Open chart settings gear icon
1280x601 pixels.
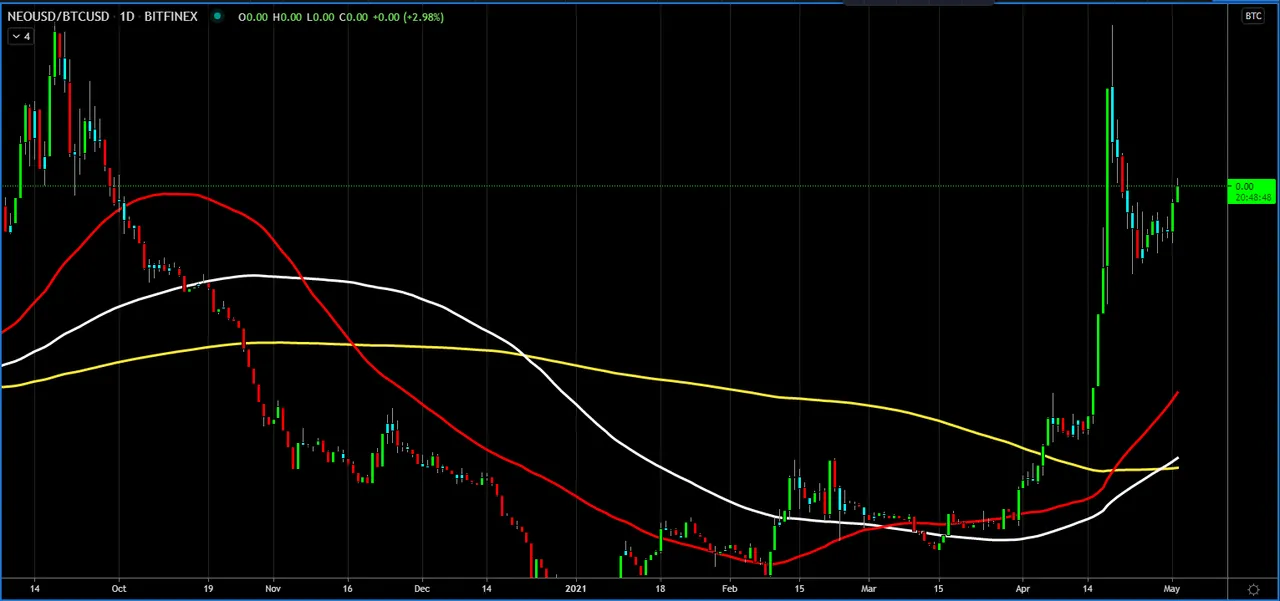tap(1253, 590)
